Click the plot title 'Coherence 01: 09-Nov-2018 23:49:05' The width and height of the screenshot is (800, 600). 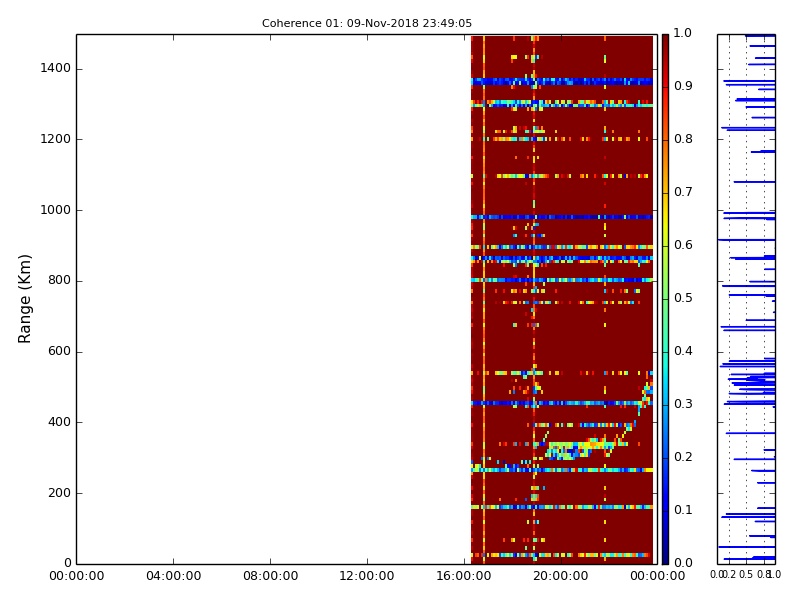point(367,23)
